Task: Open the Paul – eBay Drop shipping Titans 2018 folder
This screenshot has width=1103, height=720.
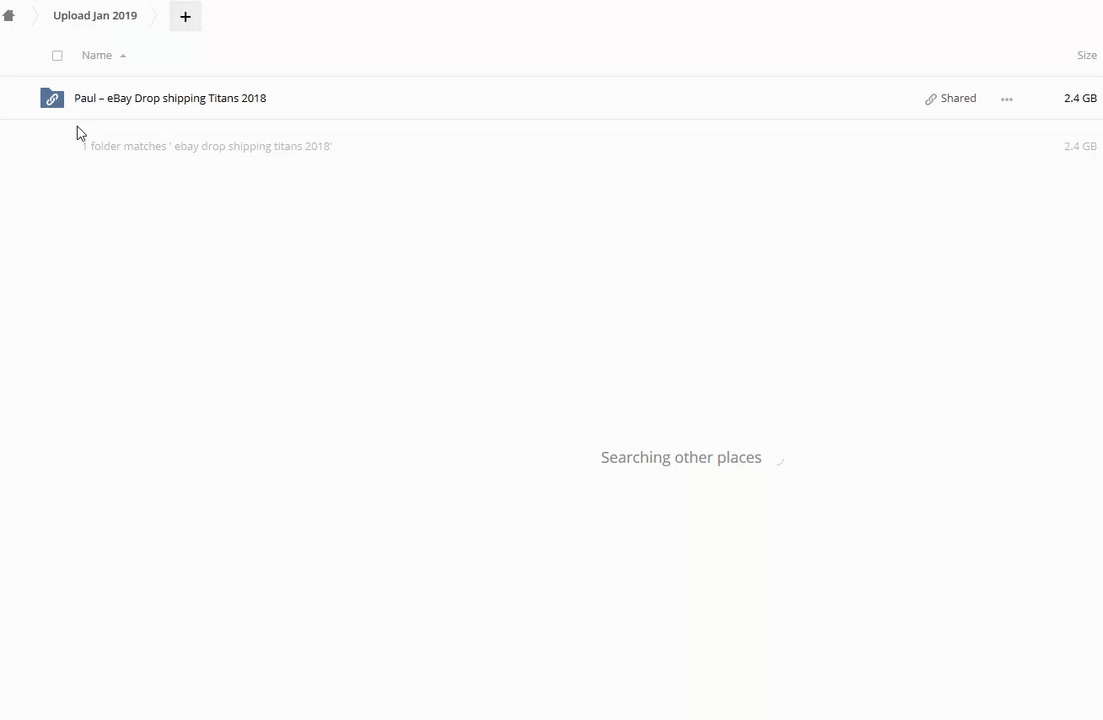Action: pyautogui.click(x=170, y=98)
